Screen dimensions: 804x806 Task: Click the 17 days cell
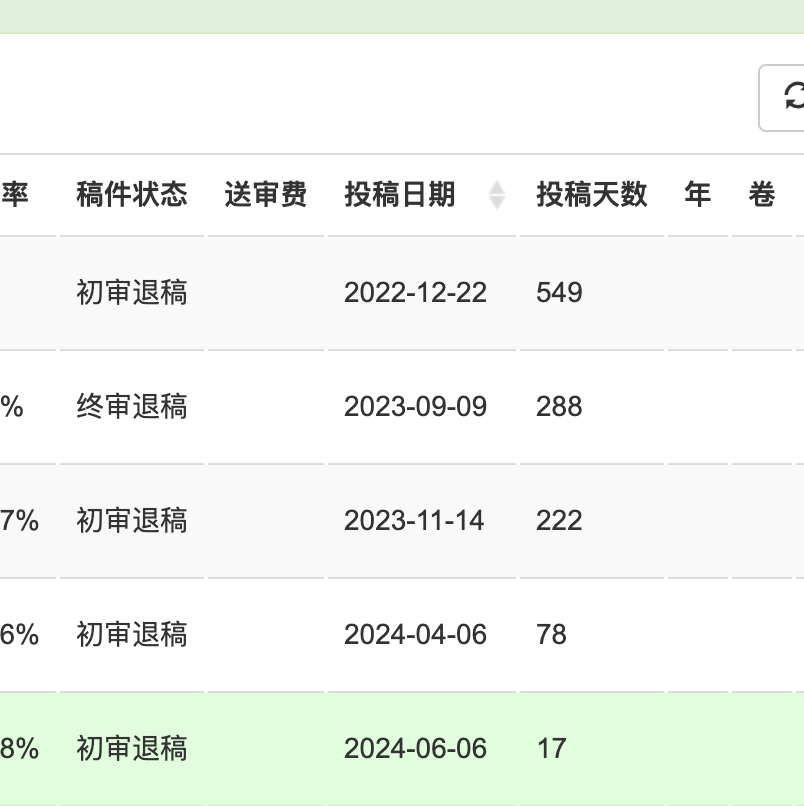[551, 749]
